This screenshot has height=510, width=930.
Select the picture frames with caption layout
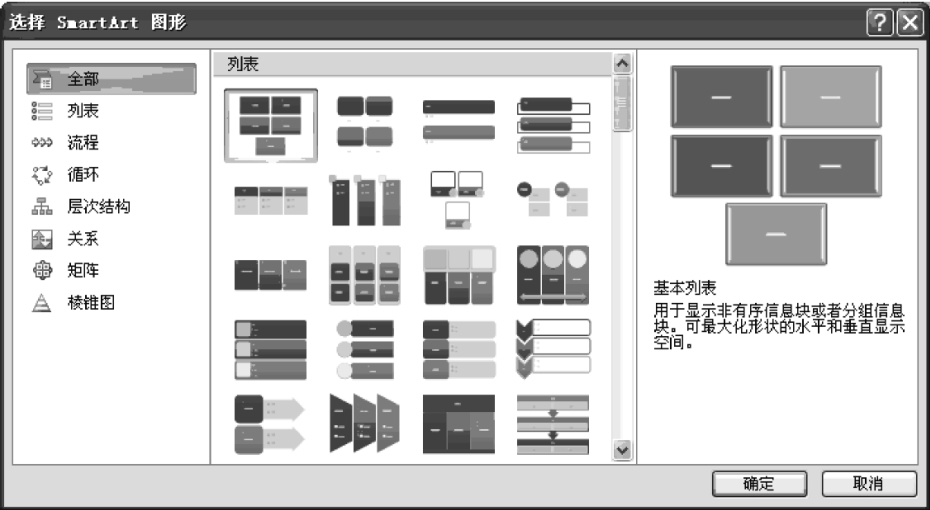tap(457, 200)
